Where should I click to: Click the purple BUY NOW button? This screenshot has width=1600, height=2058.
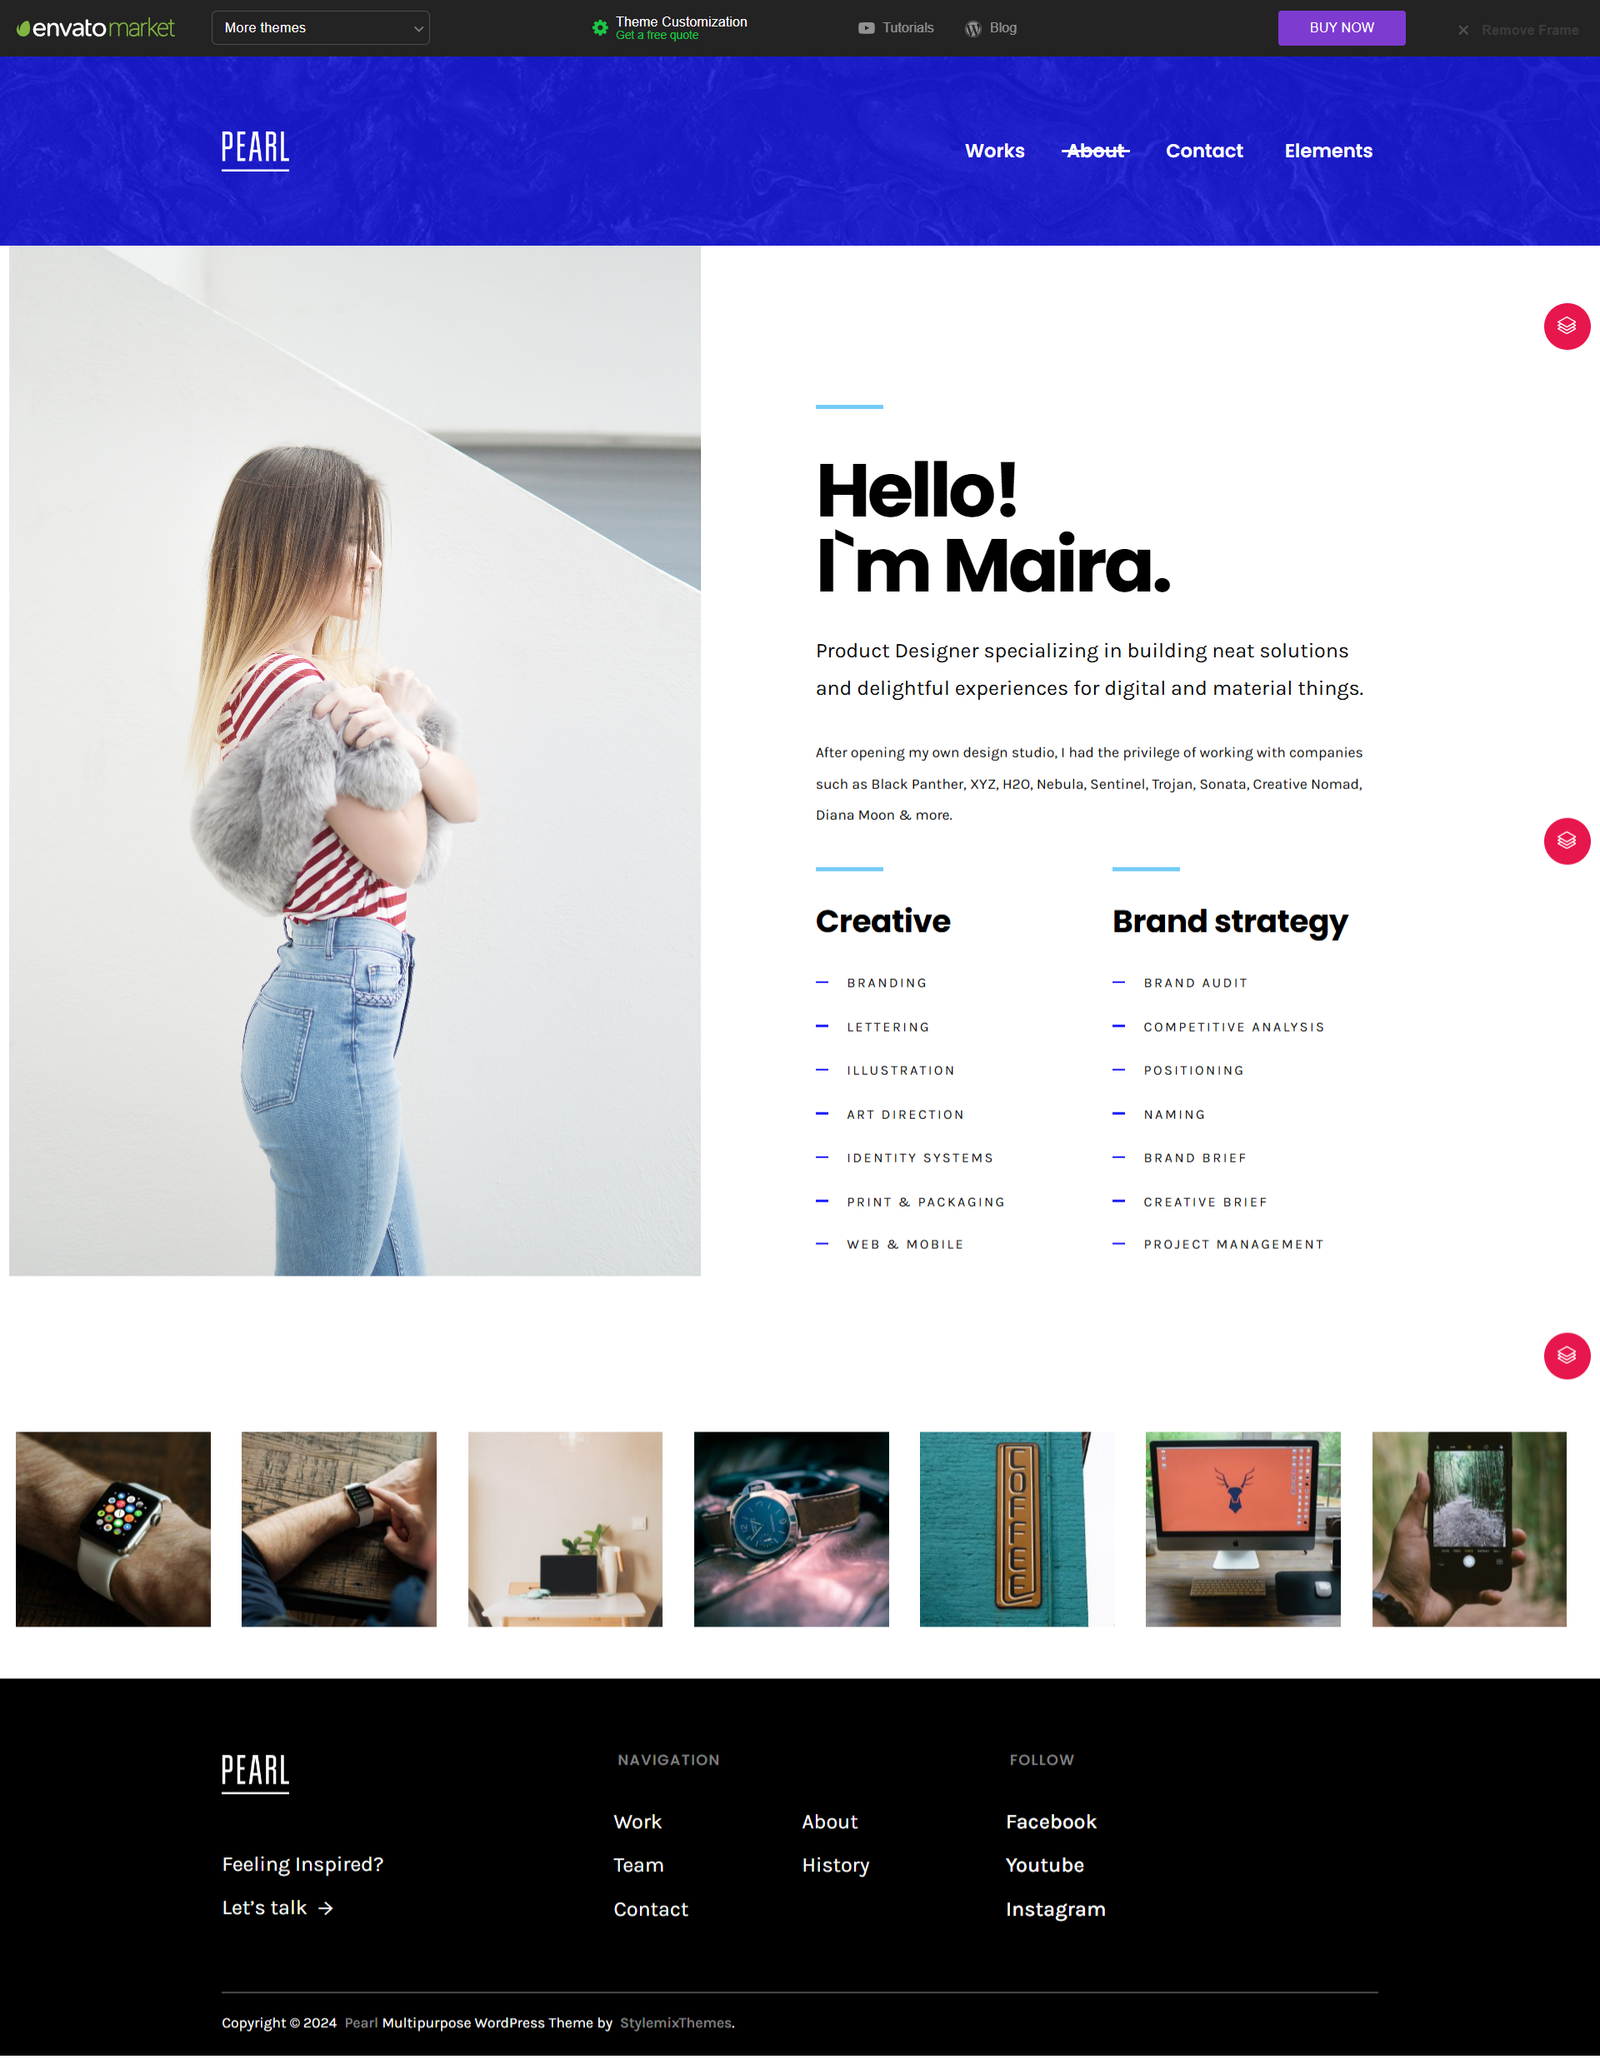(1341, 28)
